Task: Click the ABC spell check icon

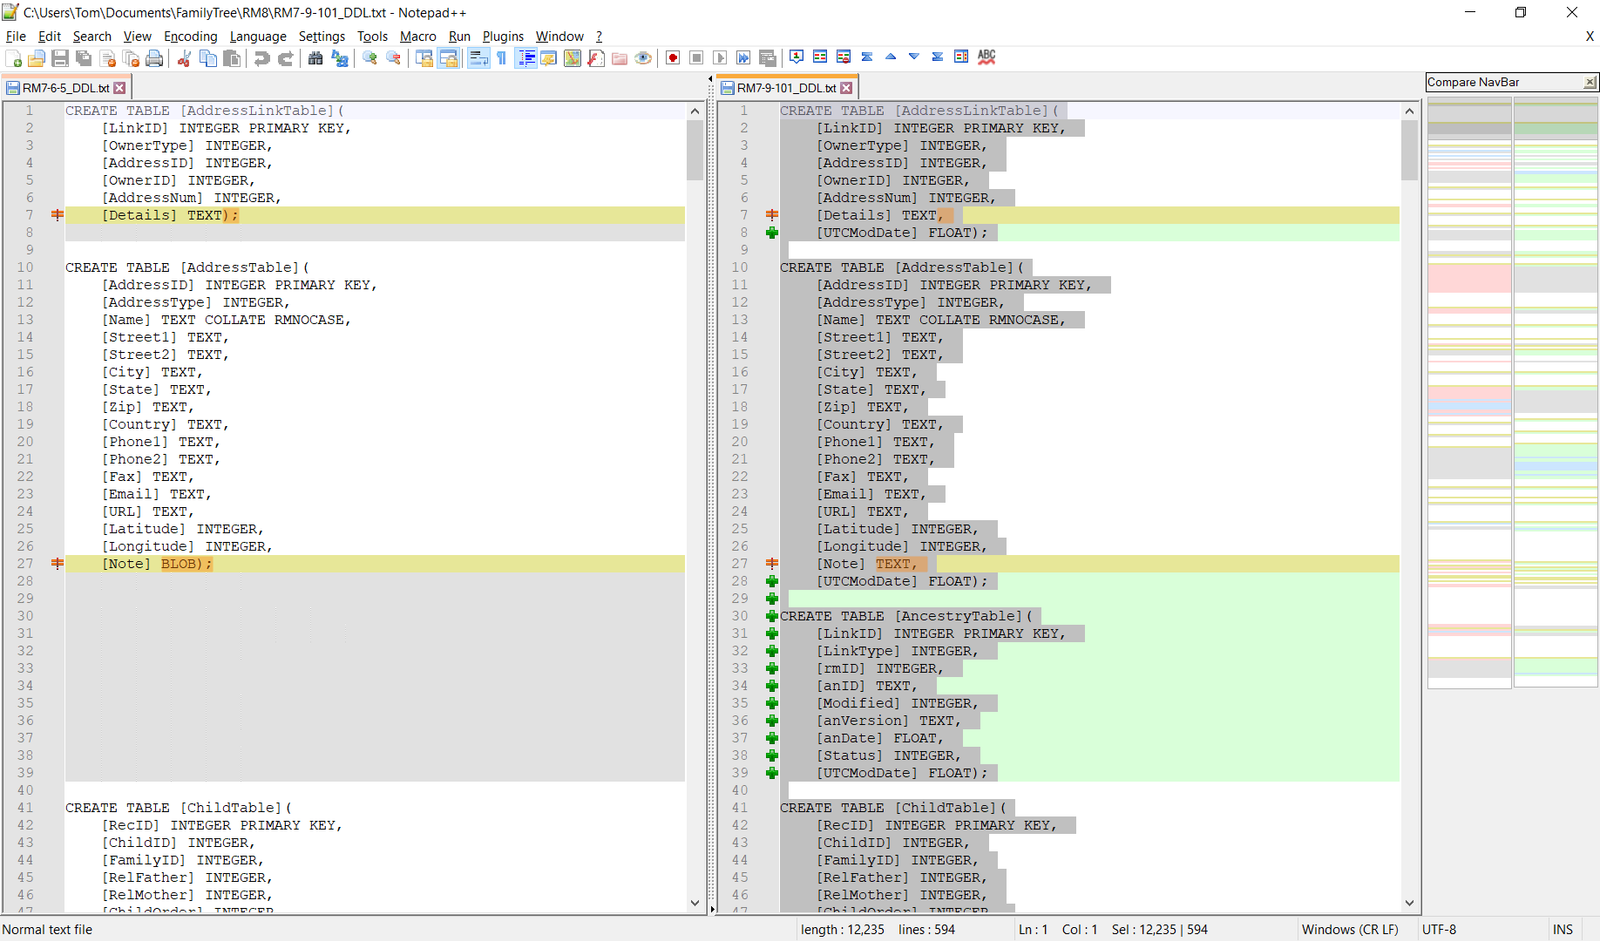Action: (x=987, y=57)
